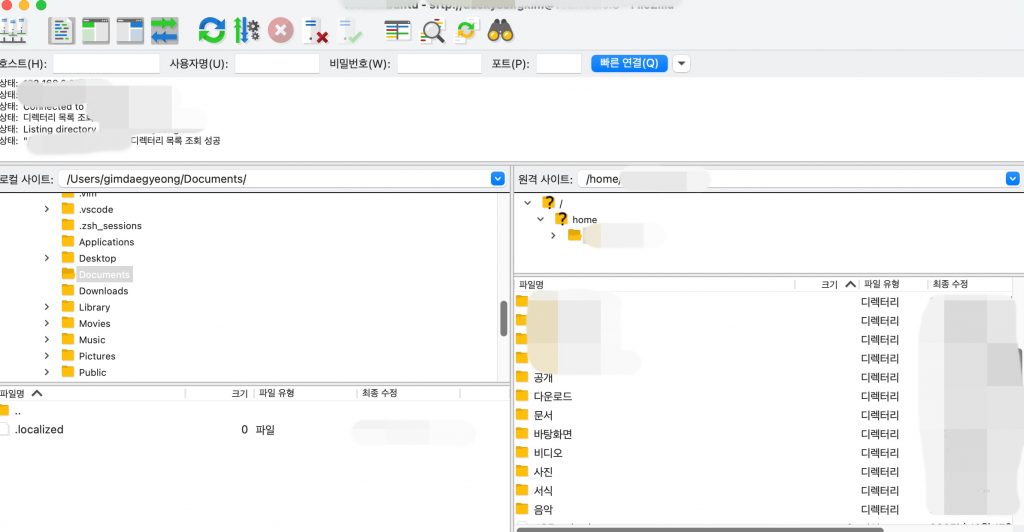Screen dimensions: 1024x532
Task: Click the local tree vertical scrollbar
Action: click(x=504, y=318)
